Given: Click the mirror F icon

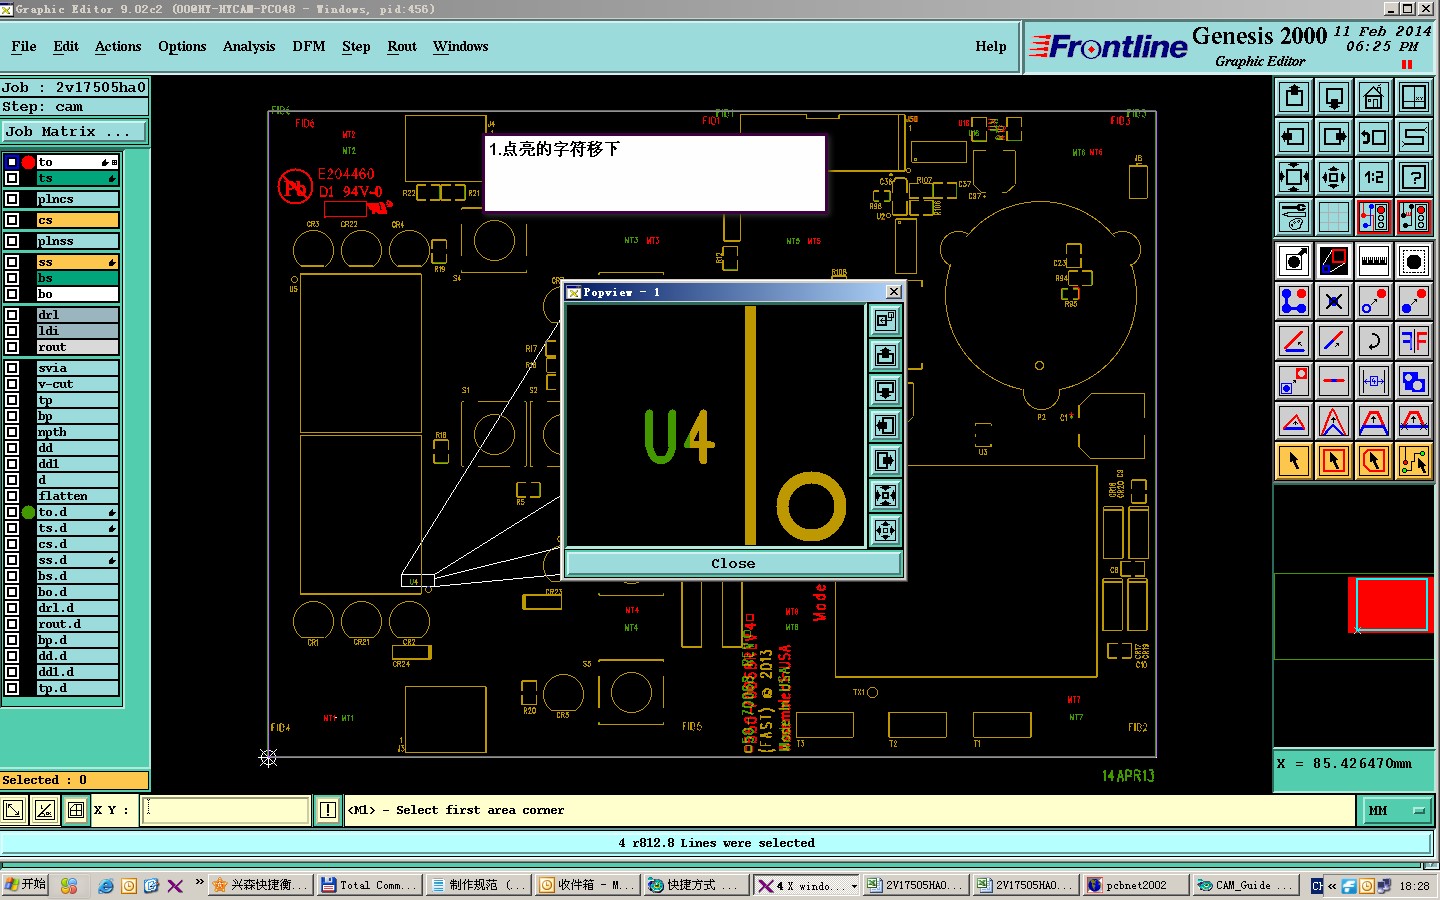Looking at the screenshot, I should point(1414,341).
